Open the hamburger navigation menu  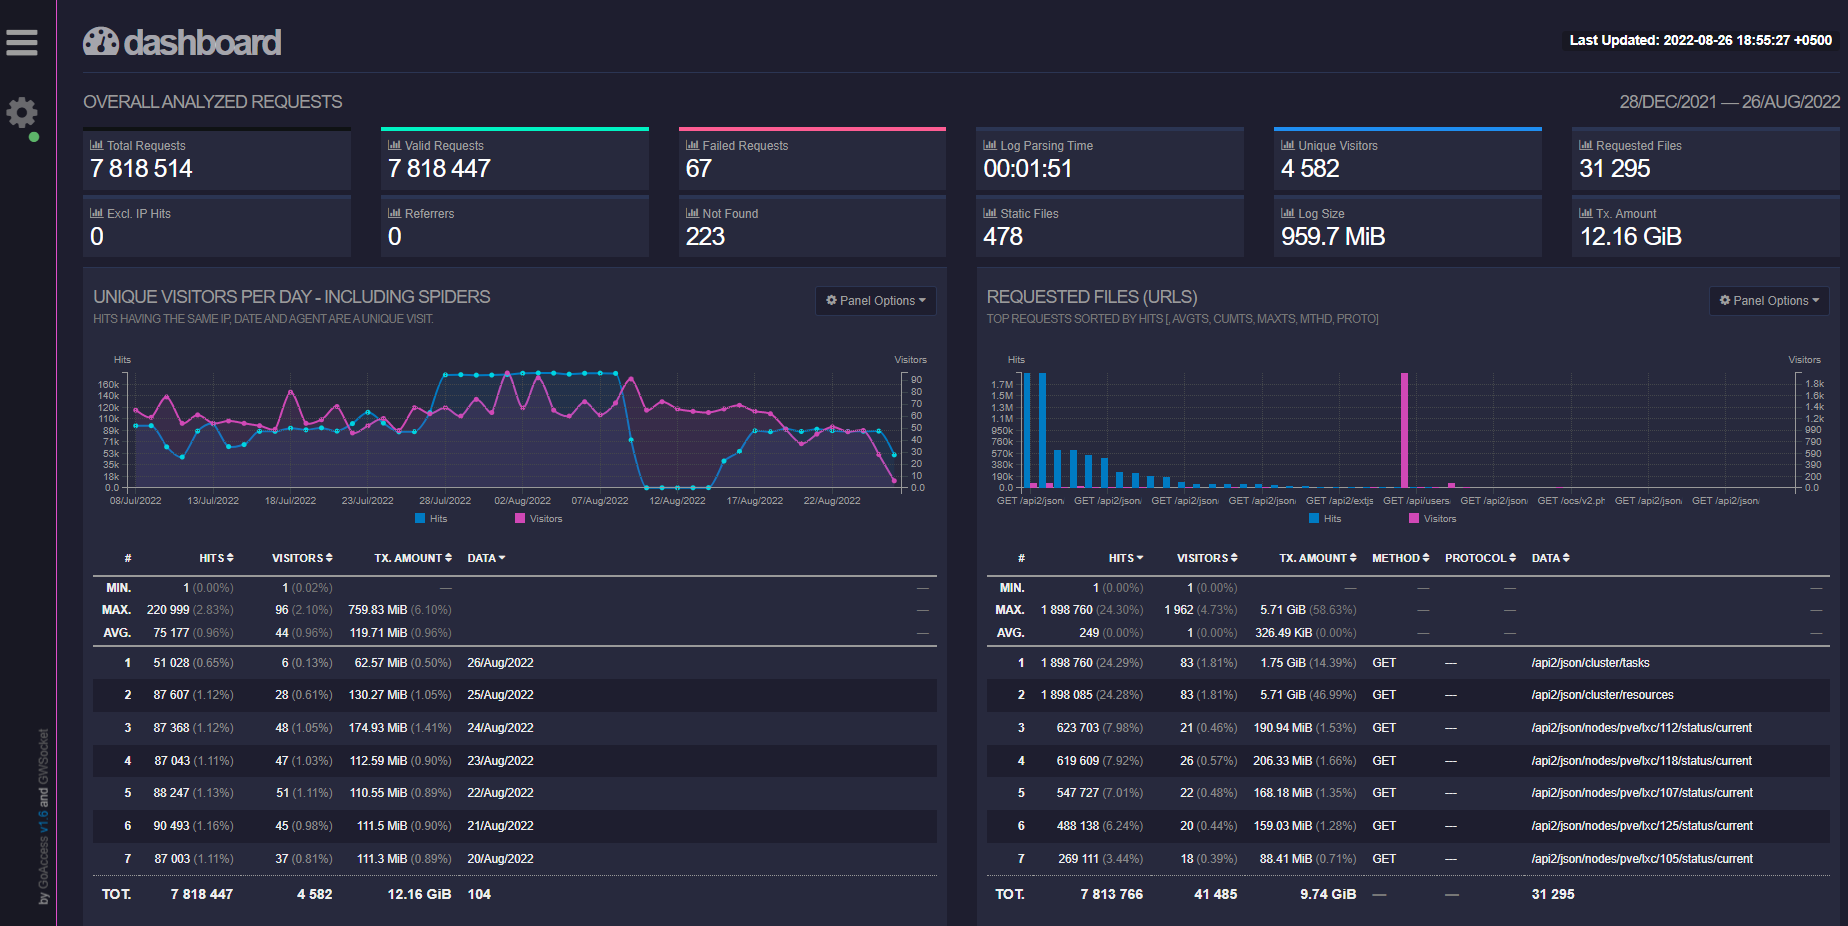click(x=22, y=42)
